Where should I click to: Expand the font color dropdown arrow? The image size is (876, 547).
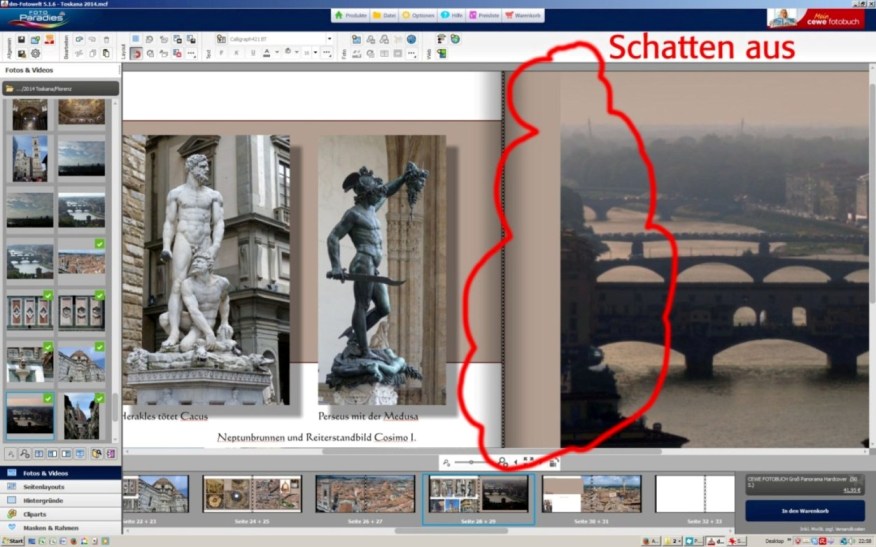pyautogui.click(x=277, y=53)
